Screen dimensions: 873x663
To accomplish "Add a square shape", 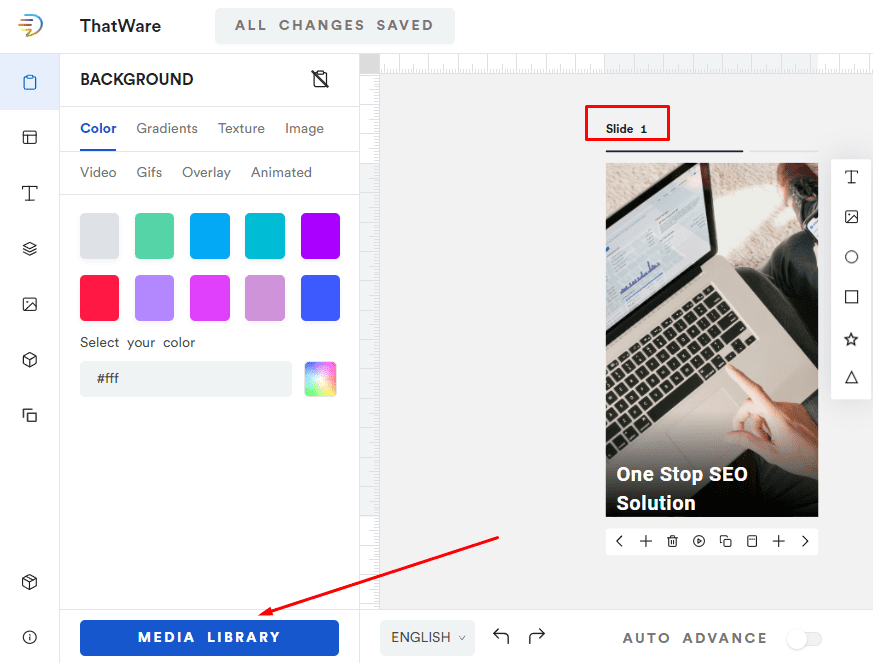I will click(x=851, y=297).
